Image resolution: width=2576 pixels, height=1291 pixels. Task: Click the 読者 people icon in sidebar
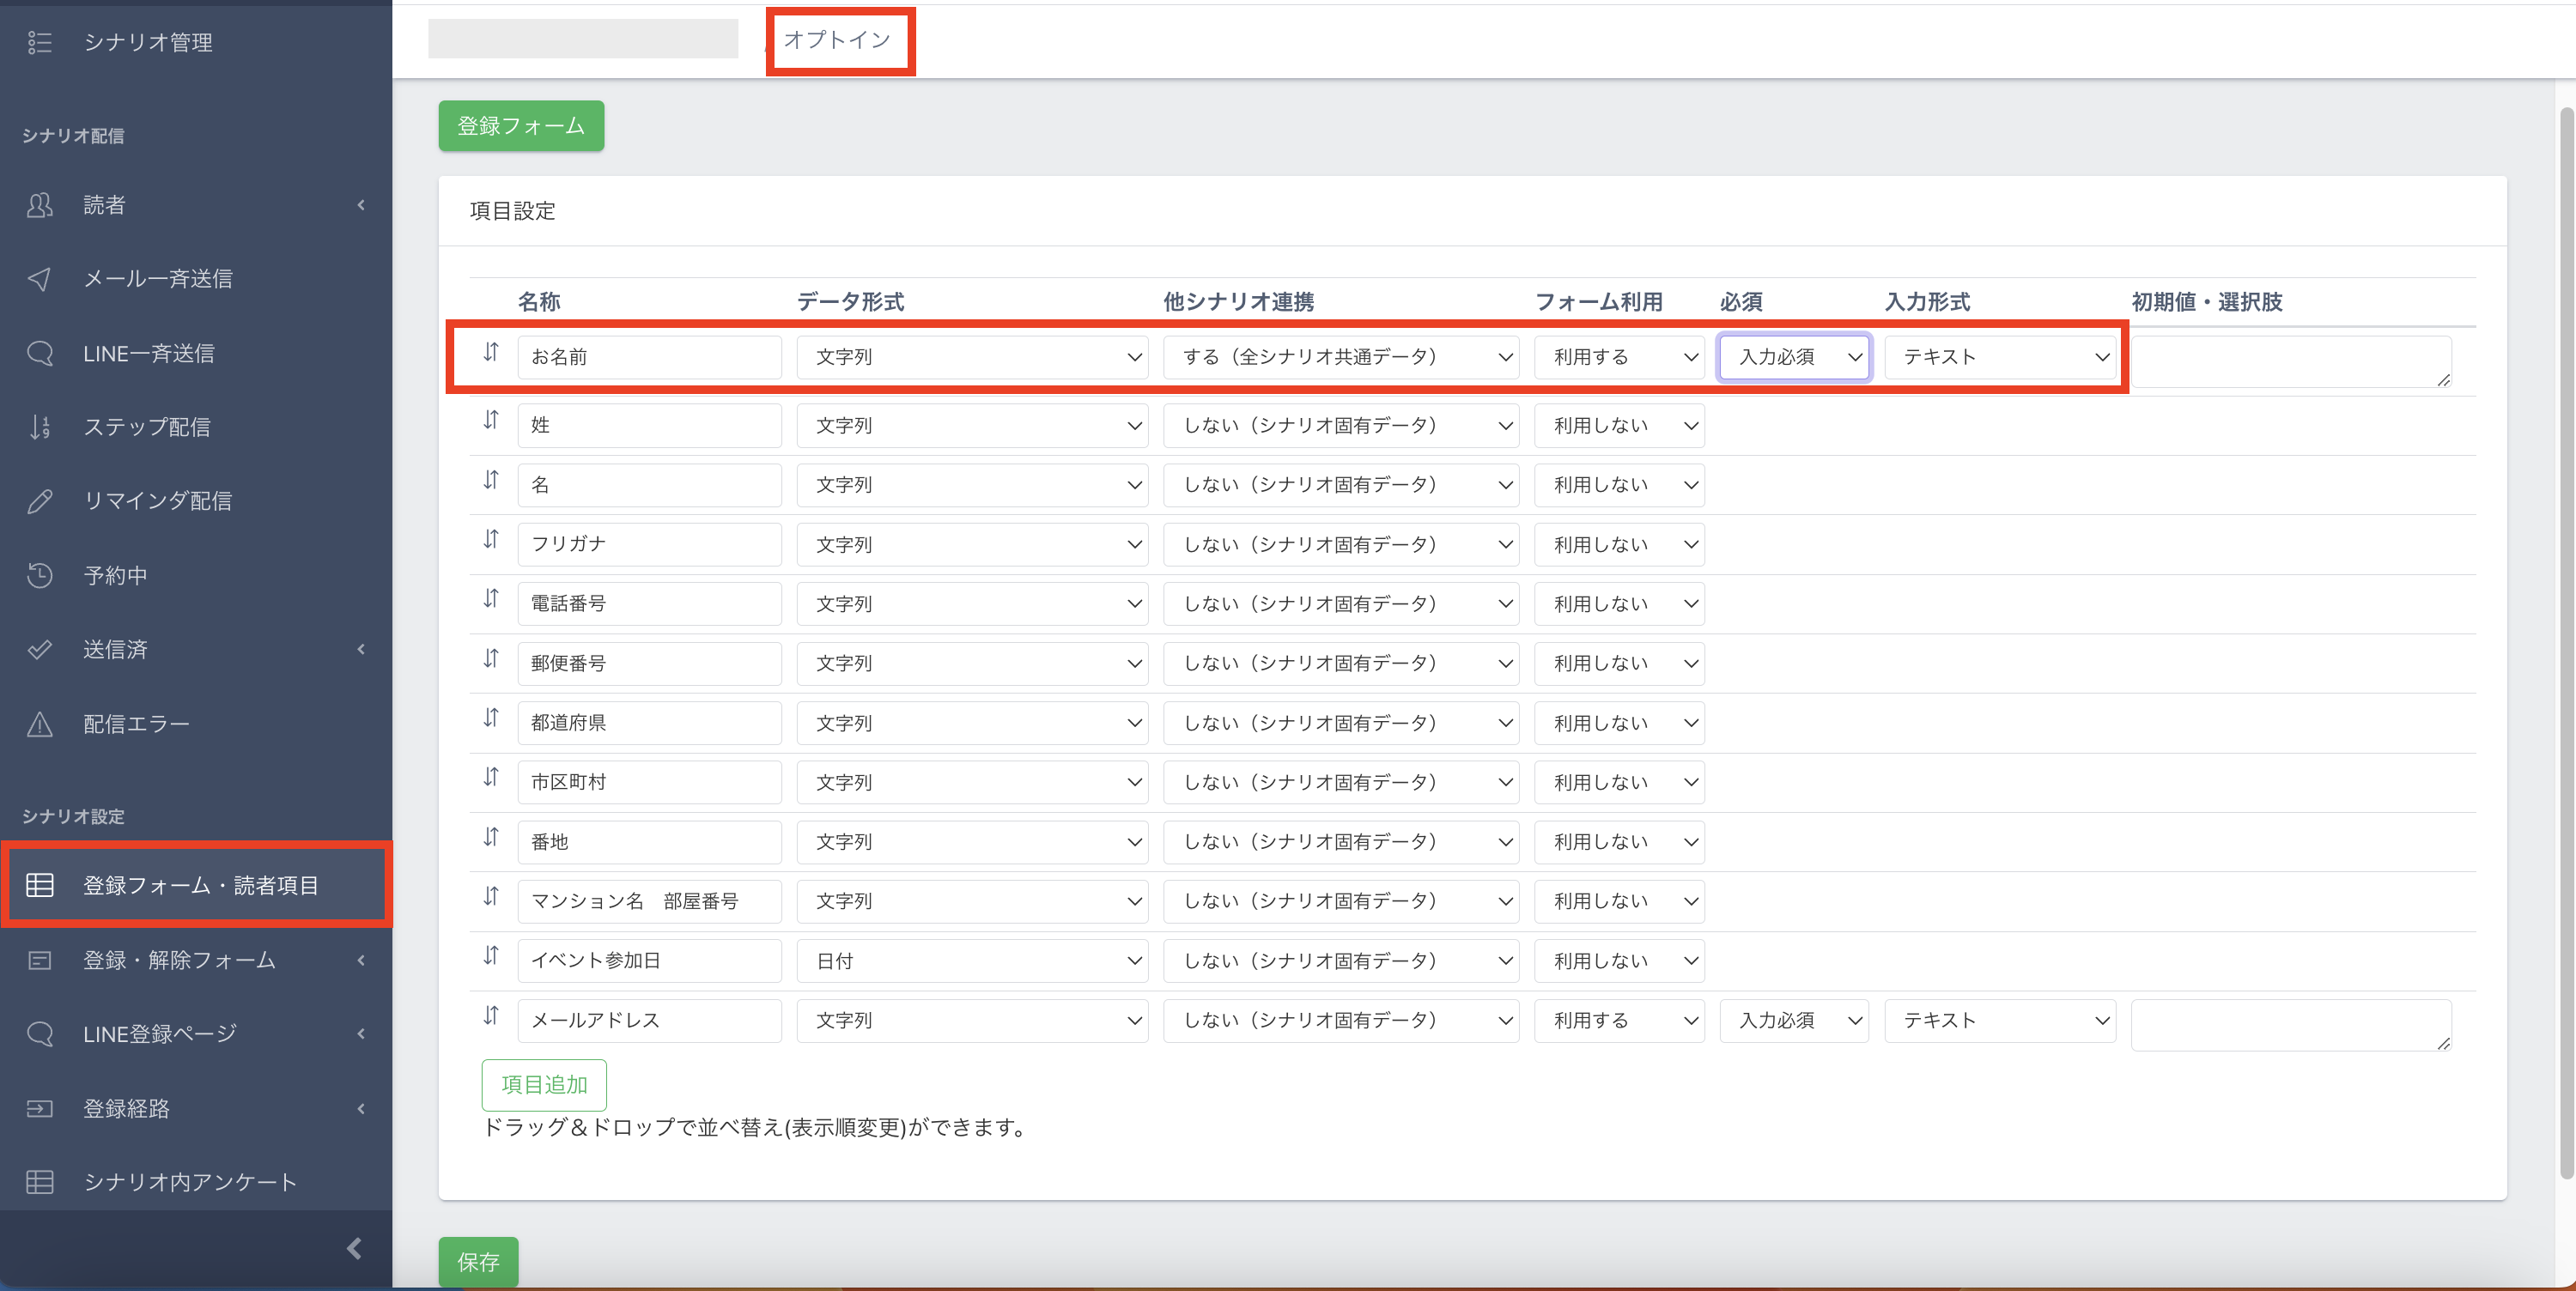pyautogui.click(x=39, y=205)
